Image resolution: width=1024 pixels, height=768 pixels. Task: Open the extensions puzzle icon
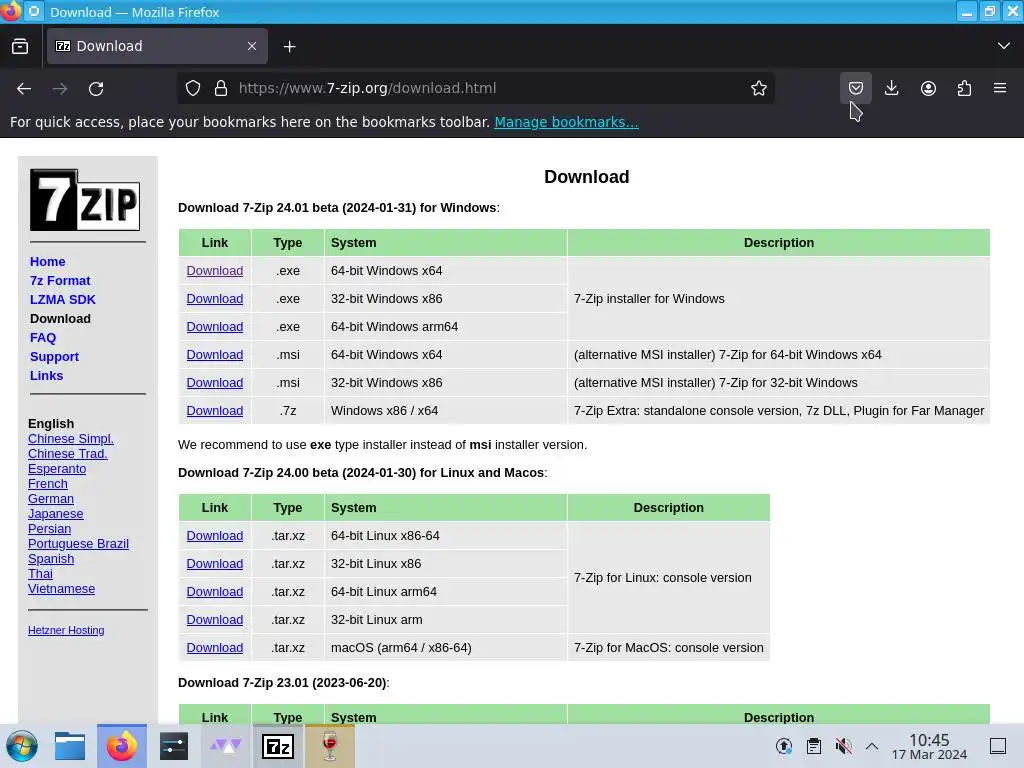coord(964,88)
